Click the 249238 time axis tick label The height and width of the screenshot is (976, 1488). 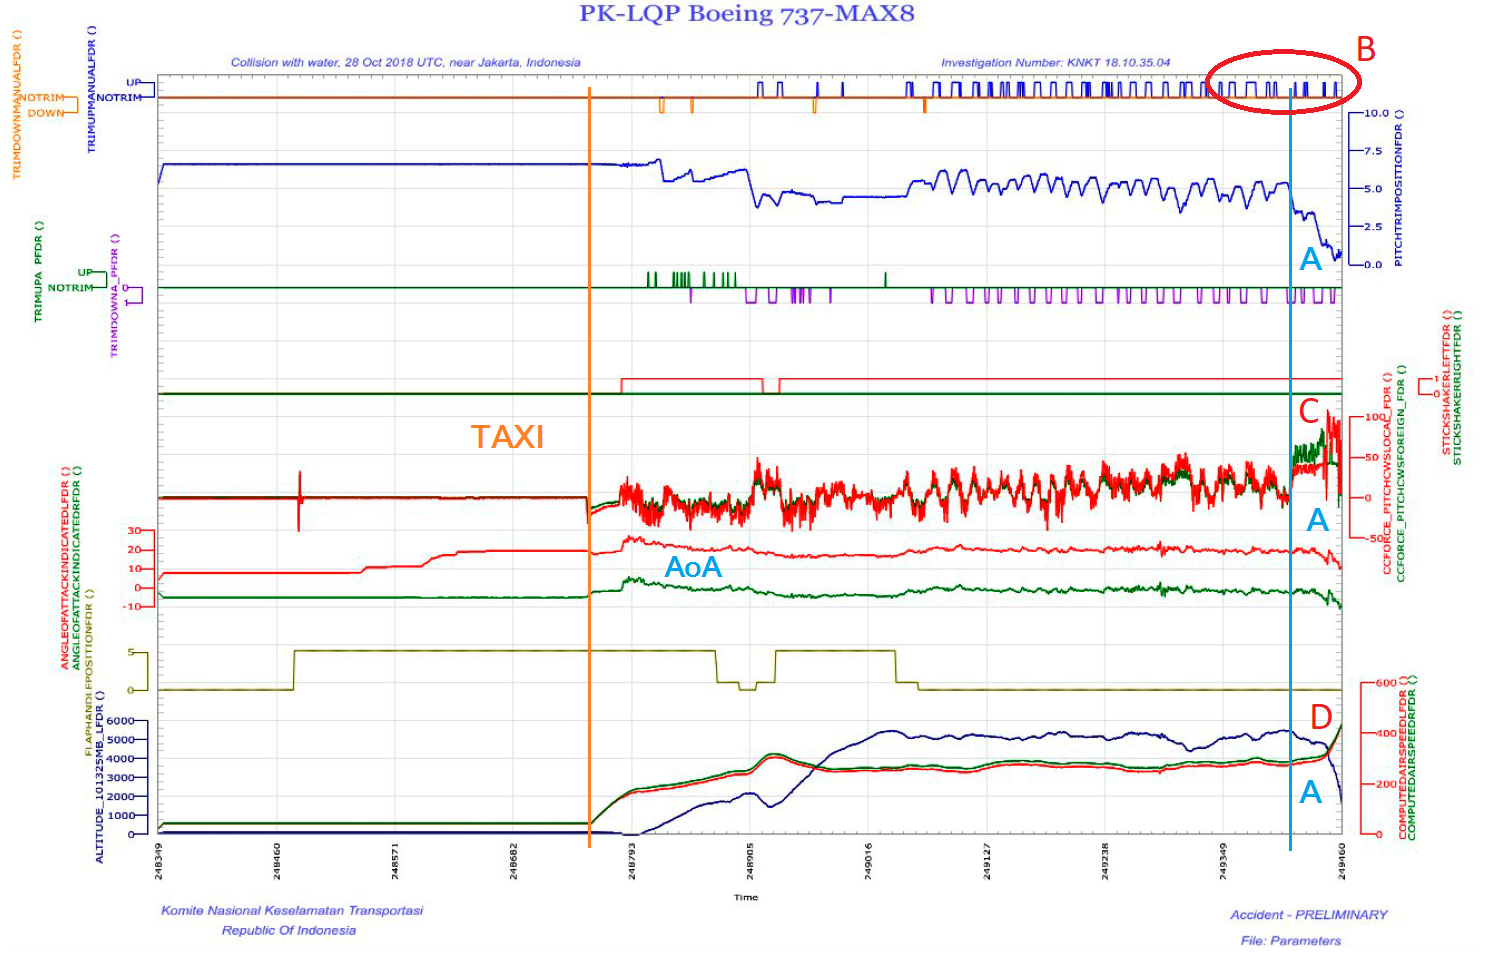pos(1105,861)
